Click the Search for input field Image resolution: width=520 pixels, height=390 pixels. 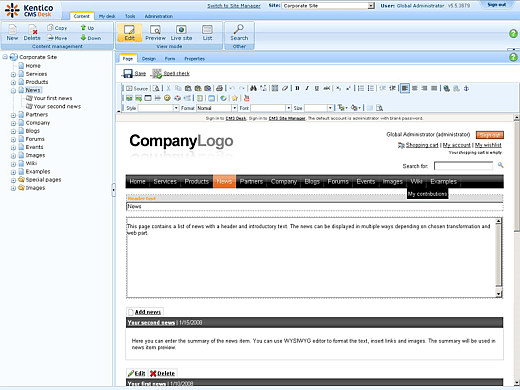[x=463, y=166]
